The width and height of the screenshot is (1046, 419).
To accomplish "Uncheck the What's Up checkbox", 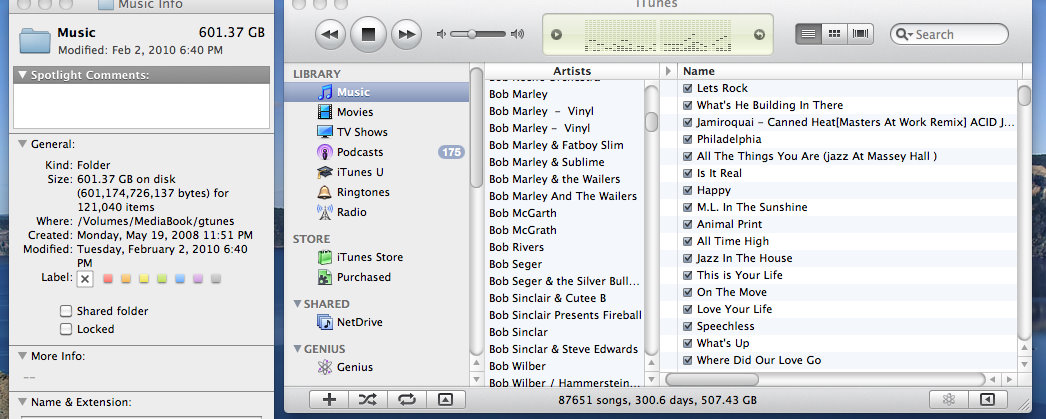I will [688, 344].
